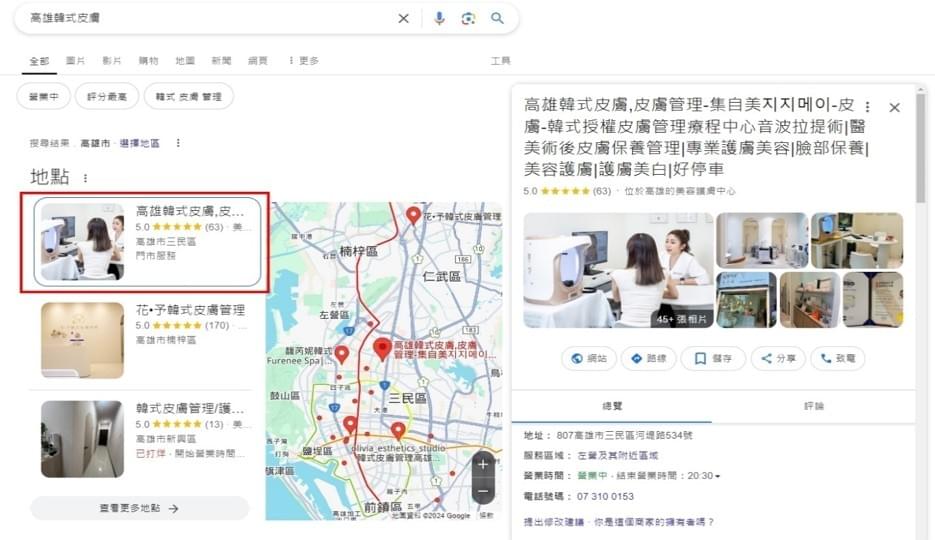Switch to the 新聞 tab
This screenshot has height=540, width=935.
point(221,61)
